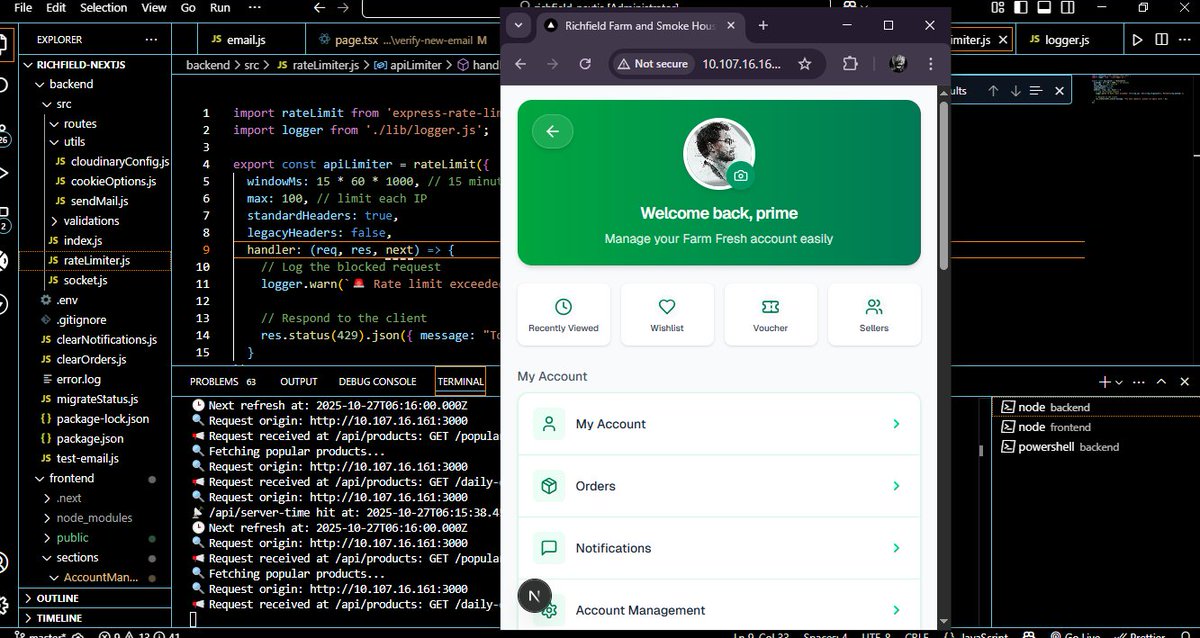This screenshot has width=1200, height=638.
Task: Open the browser tab search dropdown
Action: [x=518, y=25]
